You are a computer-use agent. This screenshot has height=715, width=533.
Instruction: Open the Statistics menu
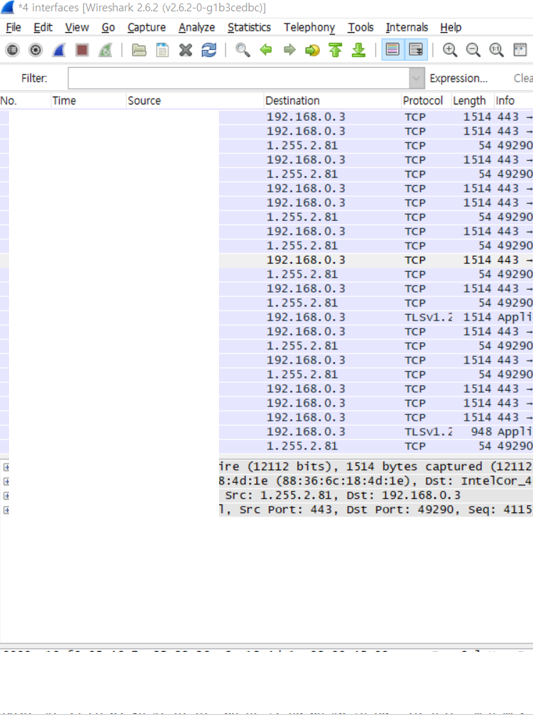pyautogui.click(x=249, y=27)
